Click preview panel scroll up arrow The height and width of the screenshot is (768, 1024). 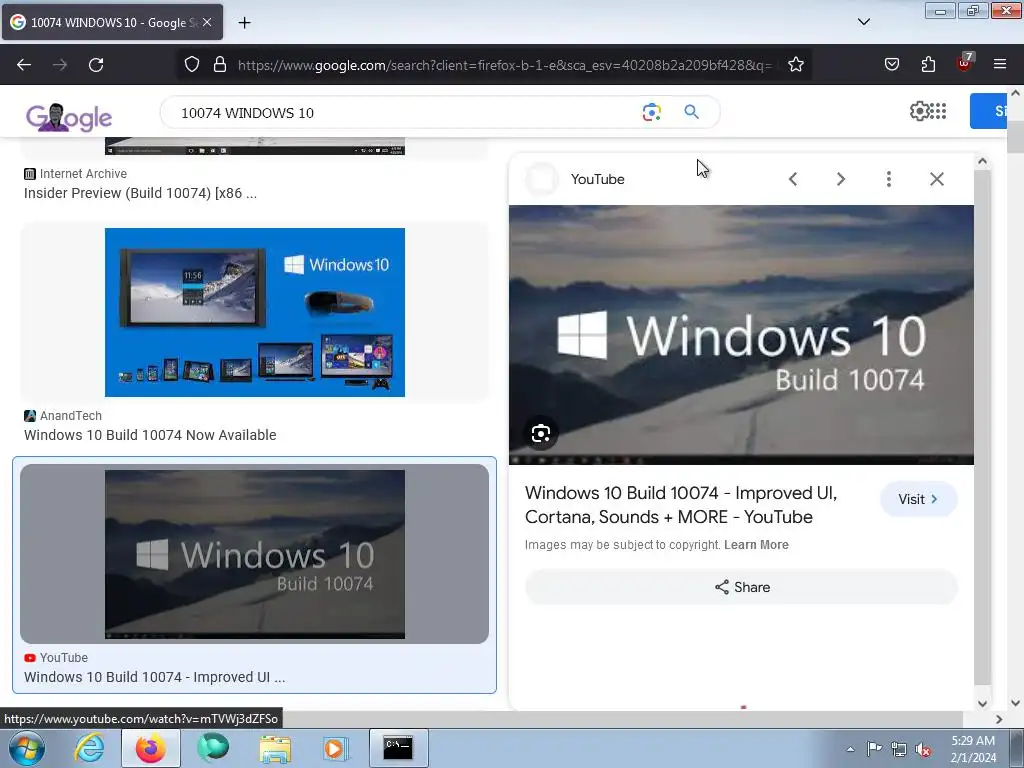coord(982,161)
